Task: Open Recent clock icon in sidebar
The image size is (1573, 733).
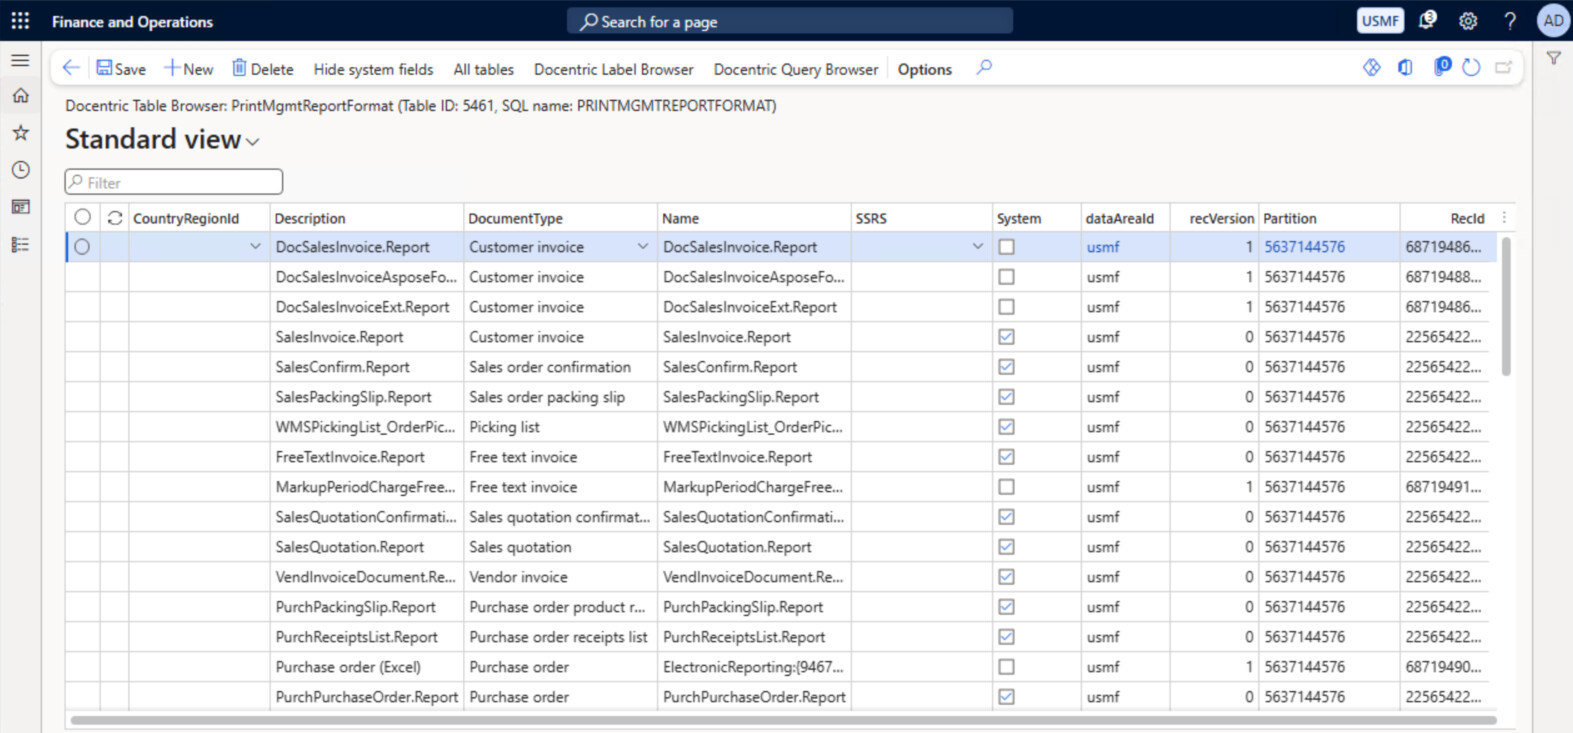Action: (20, 170)
